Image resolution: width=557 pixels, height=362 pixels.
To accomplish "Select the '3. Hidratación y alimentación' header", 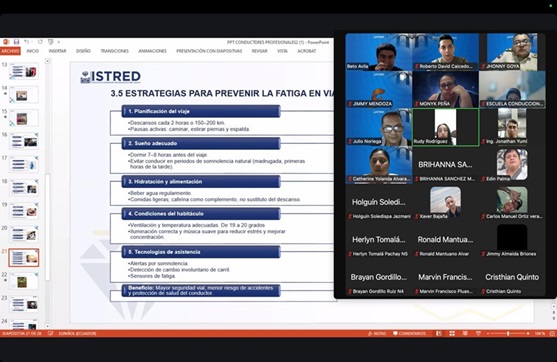I will click(201, 182).
